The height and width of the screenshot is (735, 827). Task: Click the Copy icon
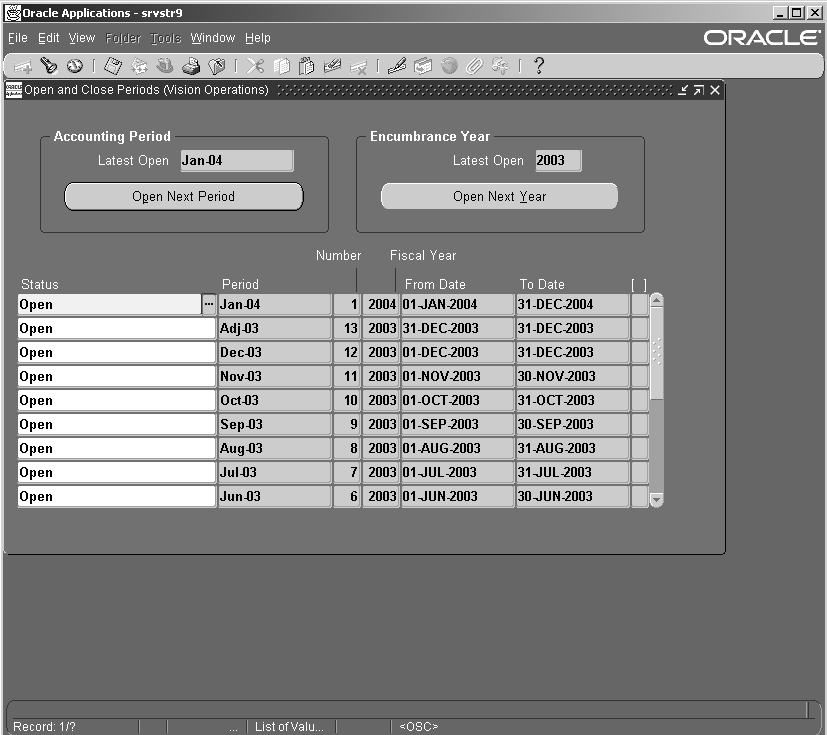point(281,66)
